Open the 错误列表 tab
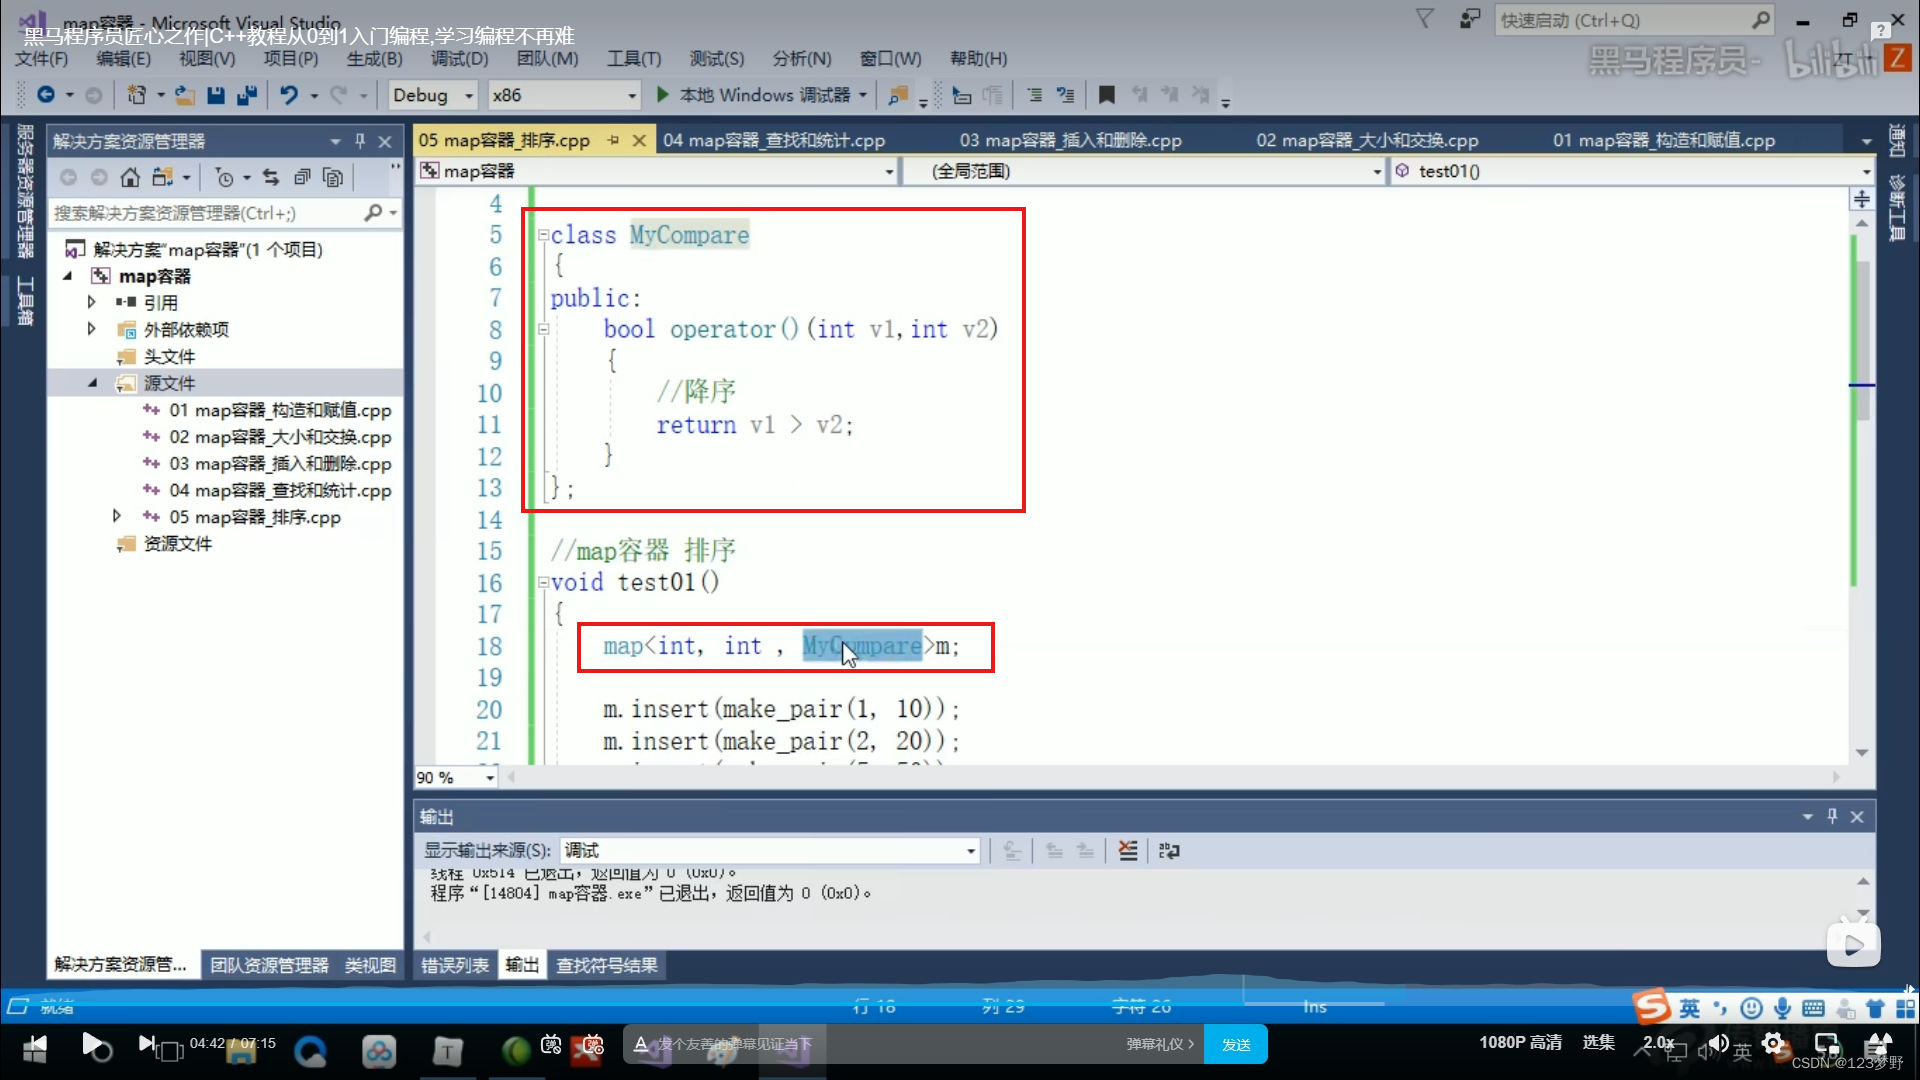Viewport: 1920px width, 1080px height. click(455, 965)
